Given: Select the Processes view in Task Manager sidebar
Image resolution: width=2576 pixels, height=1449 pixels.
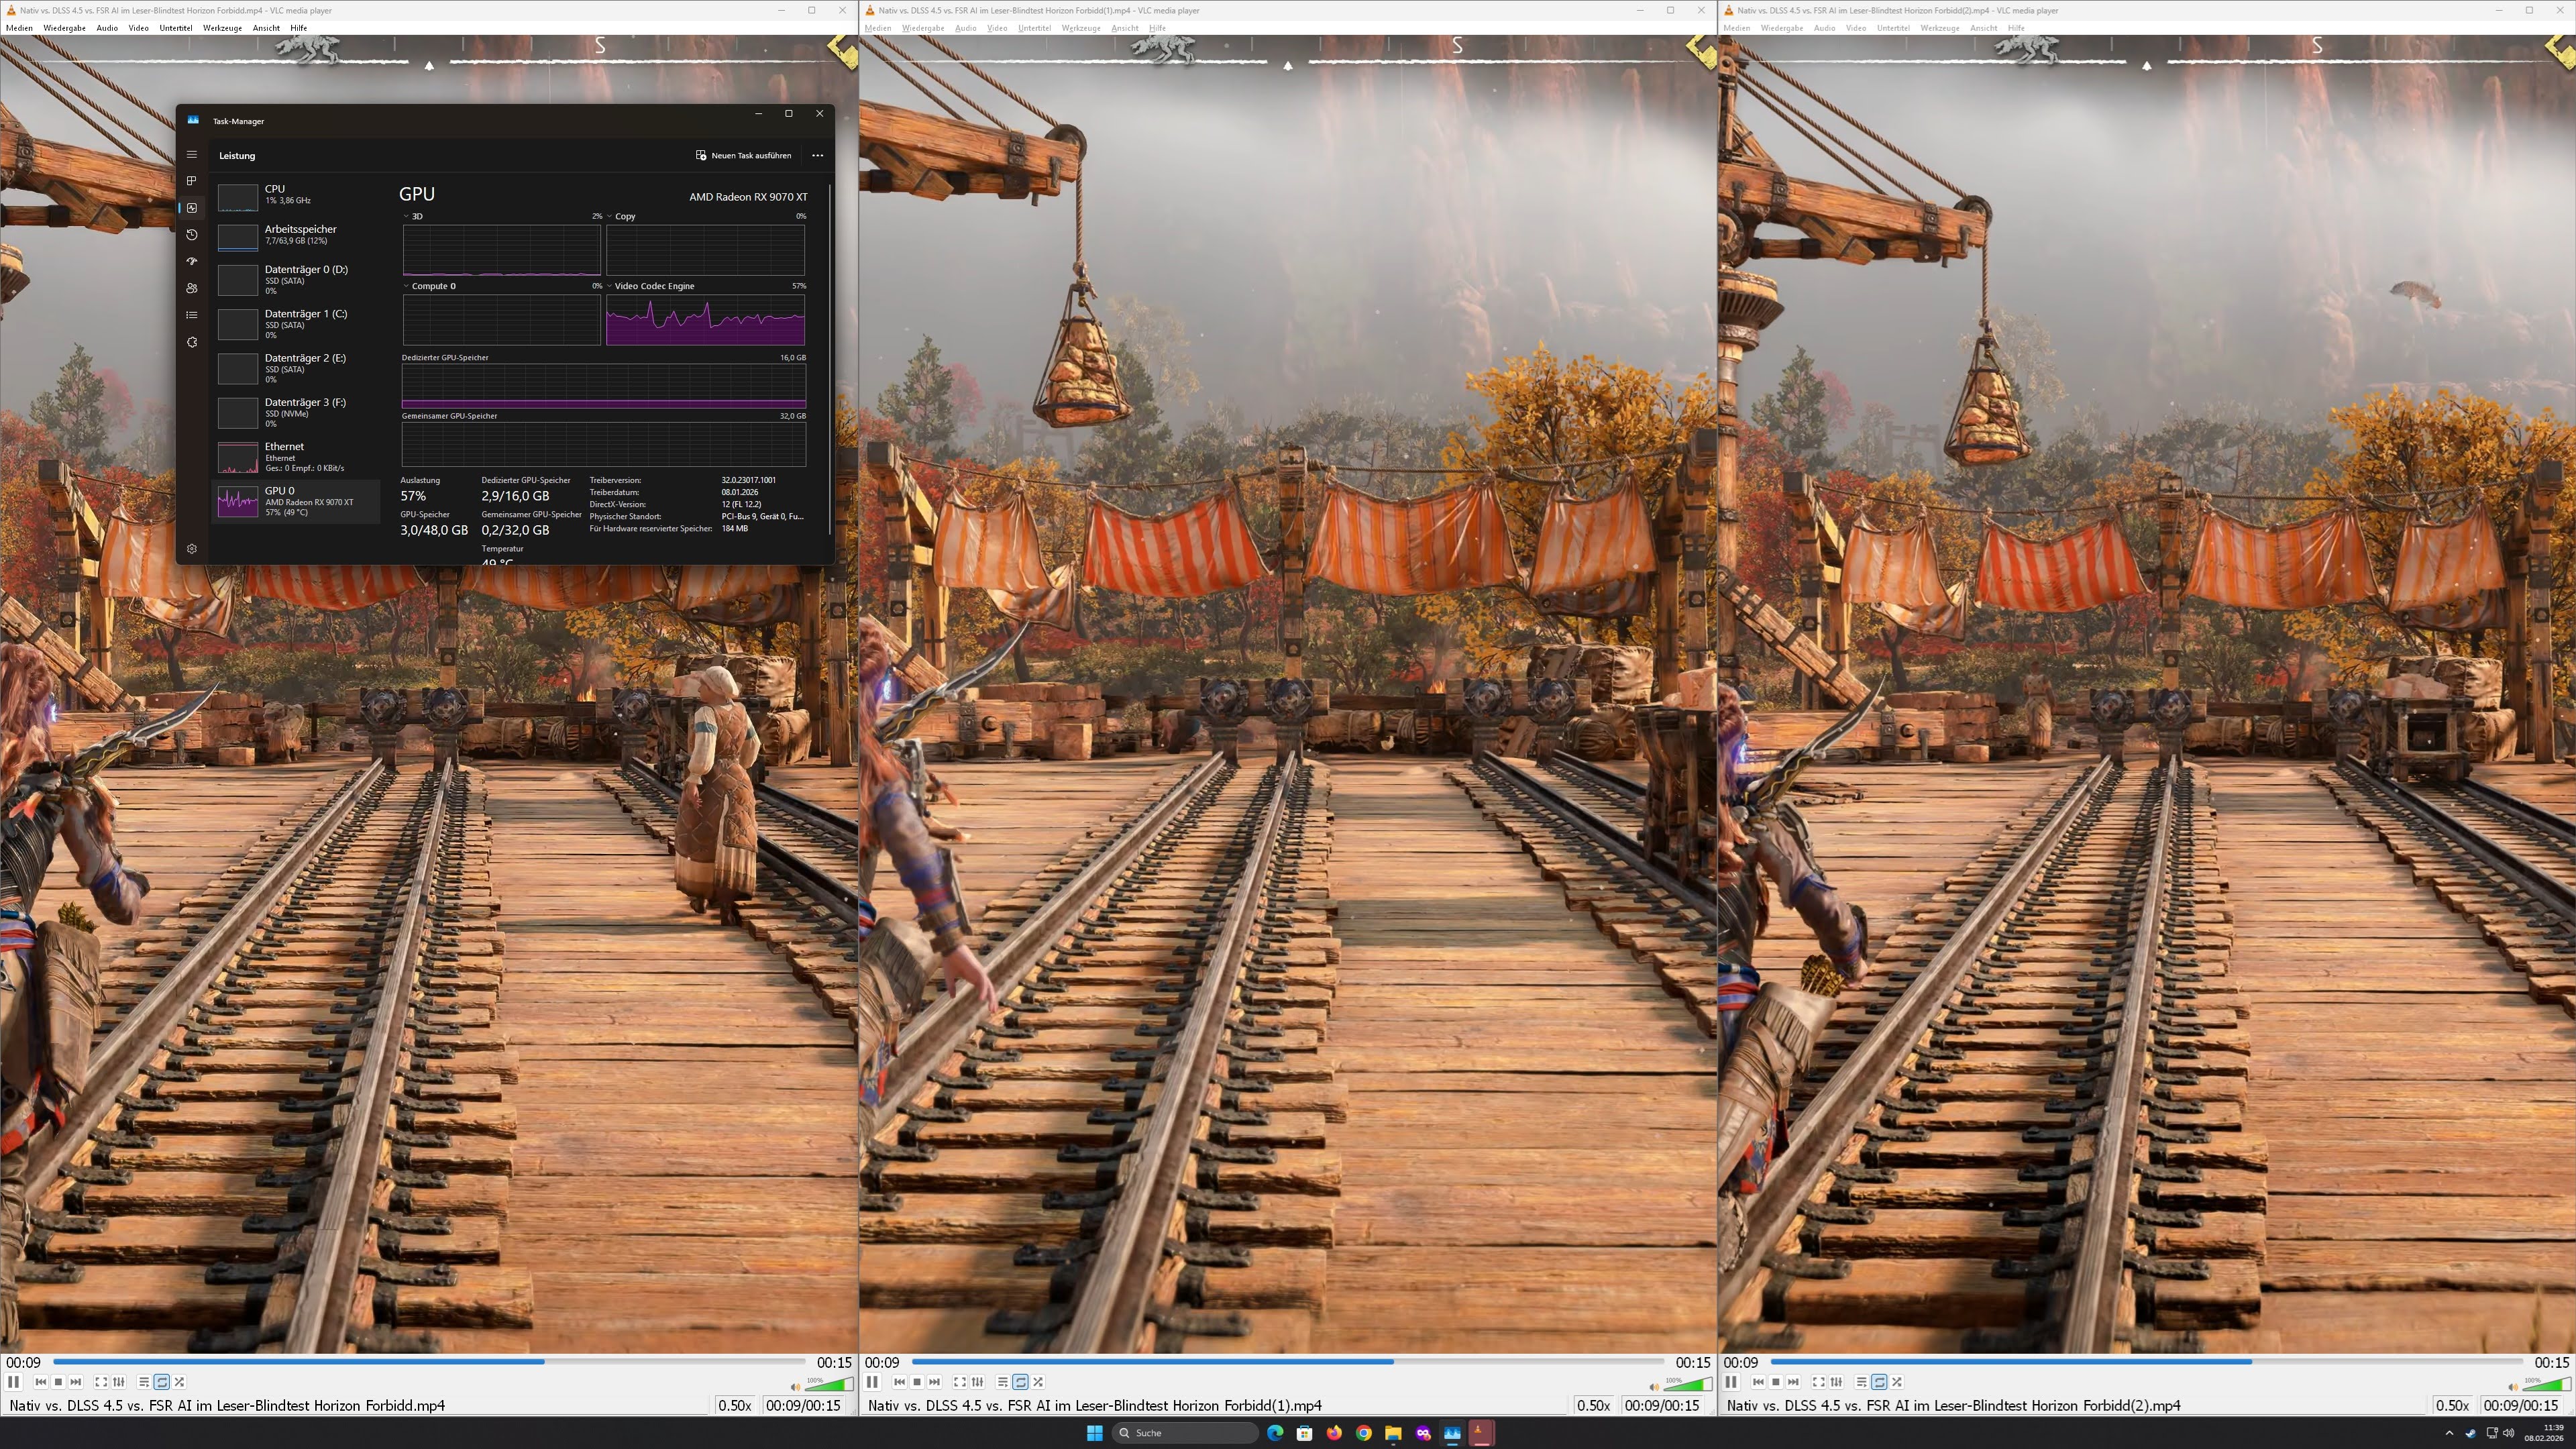Looking at the screenshot, I should 192,181.
